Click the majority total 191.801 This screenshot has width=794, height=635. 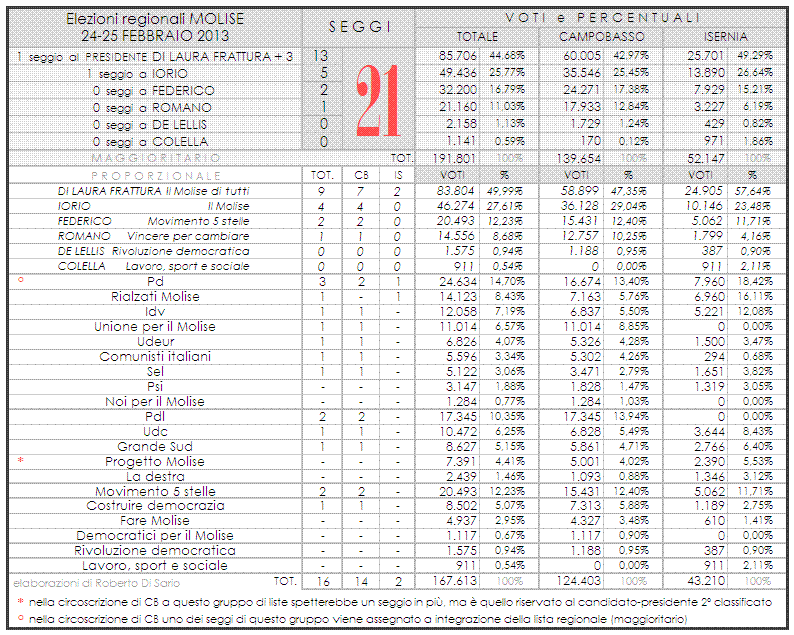click(x=454, y=158)
